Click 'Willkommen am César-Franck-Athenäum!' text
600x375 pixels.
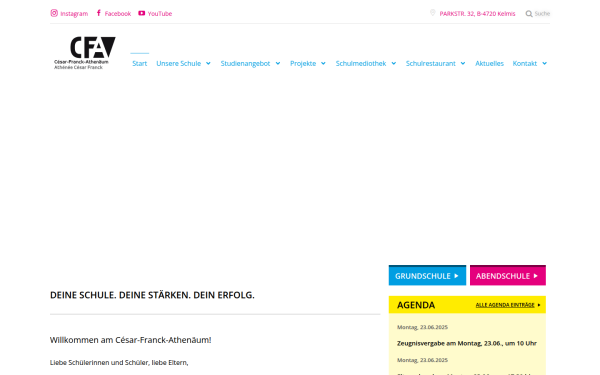pyautogui.click(x=130, y=340)
